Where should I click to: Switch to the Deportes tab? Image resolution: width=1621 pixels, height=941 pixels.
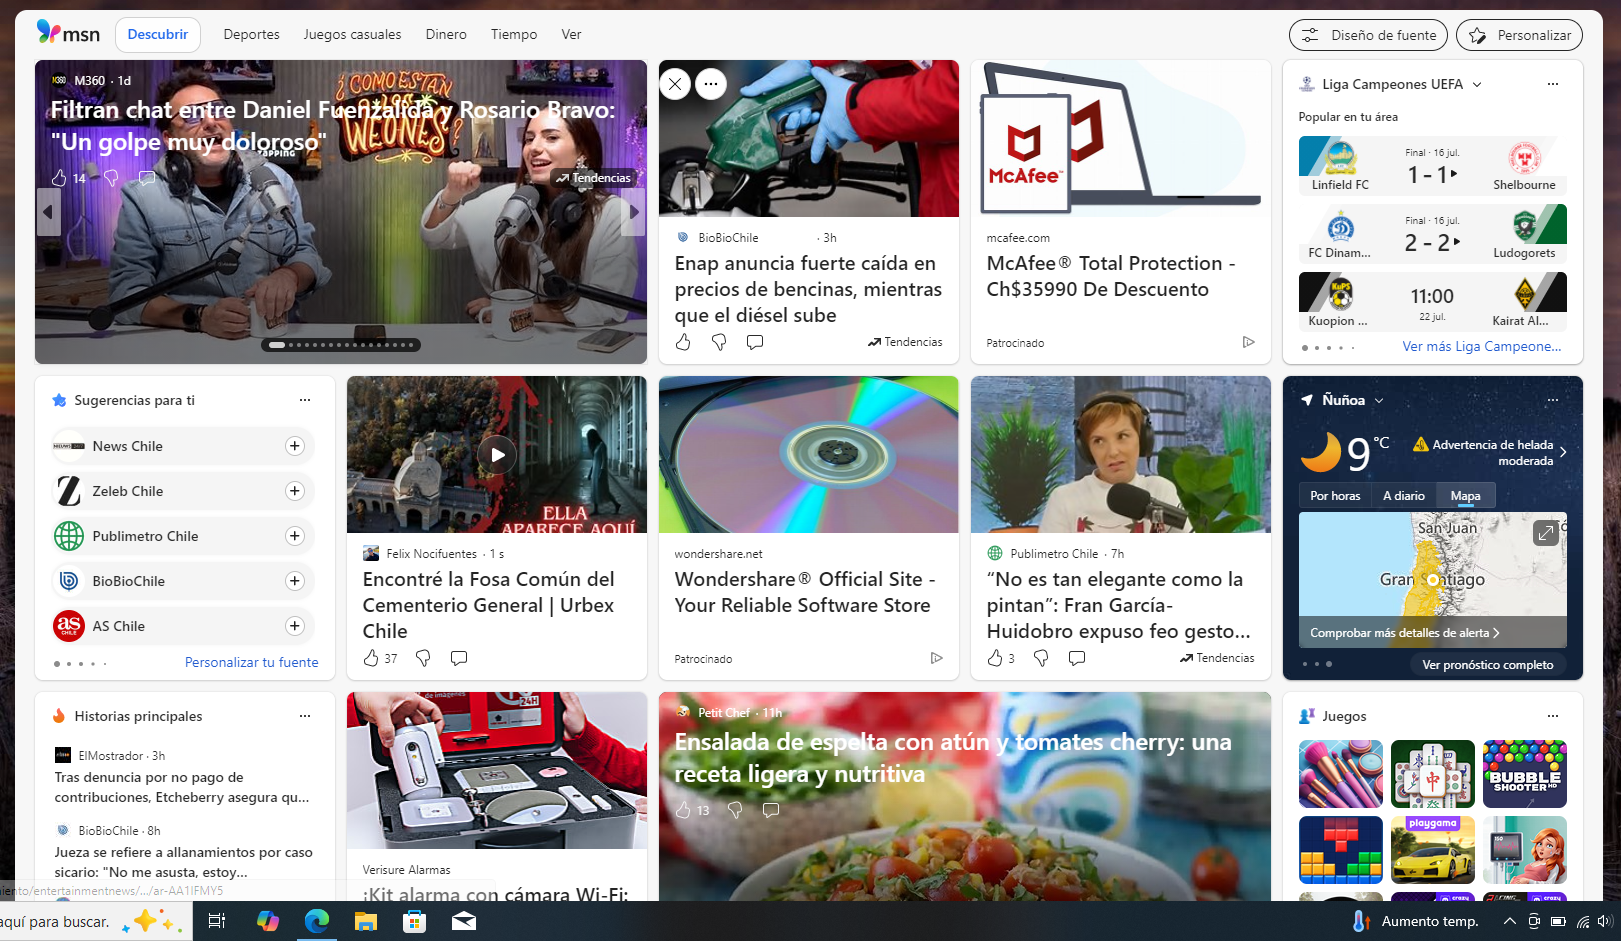coord(251,34)
